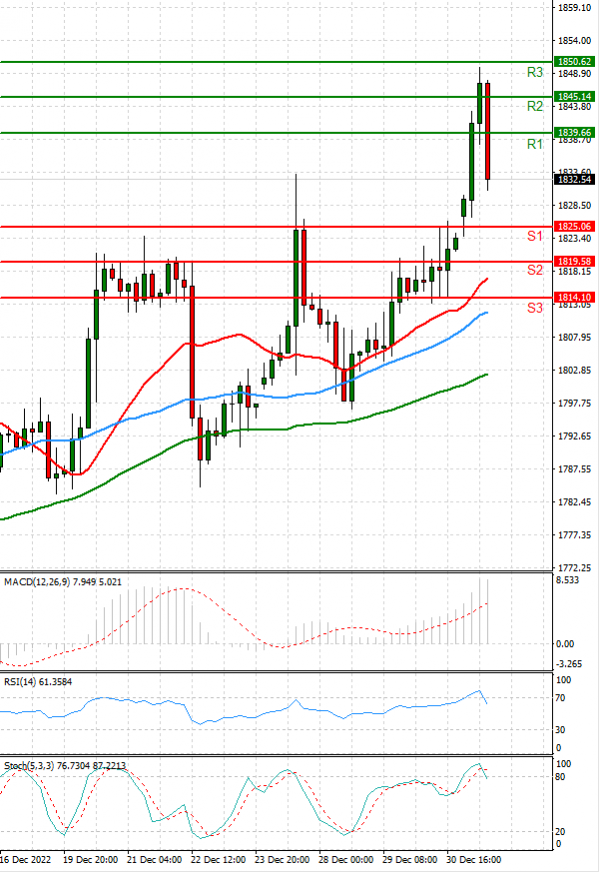Click the R1 resistance price tag 1839.66

(574, 132)
